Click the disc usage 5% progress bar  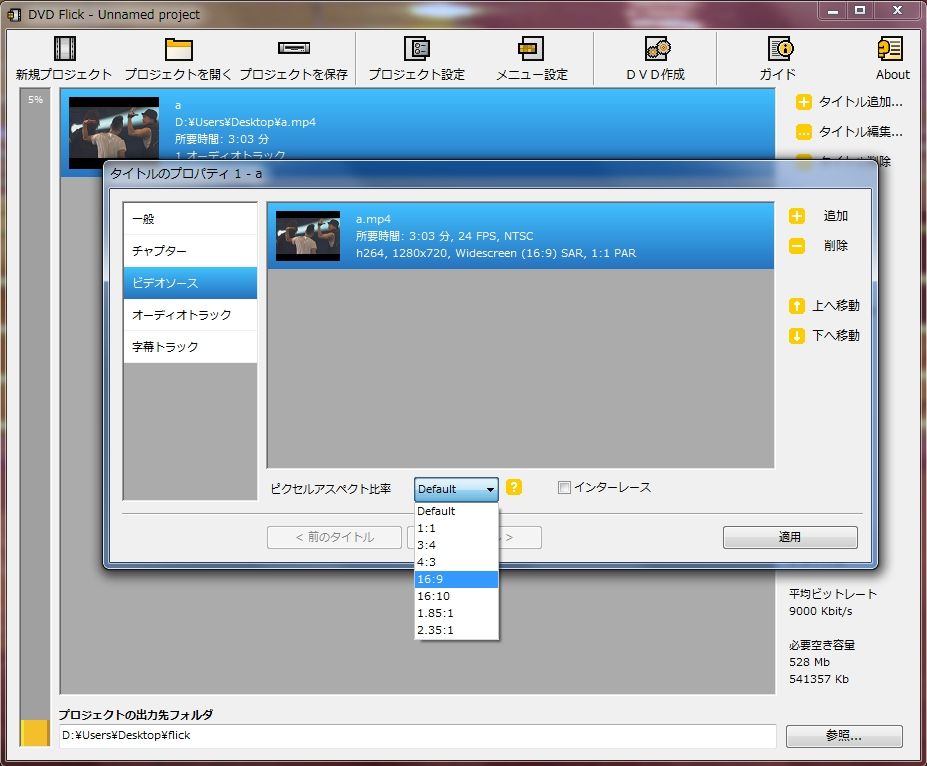tap(35, 417)
